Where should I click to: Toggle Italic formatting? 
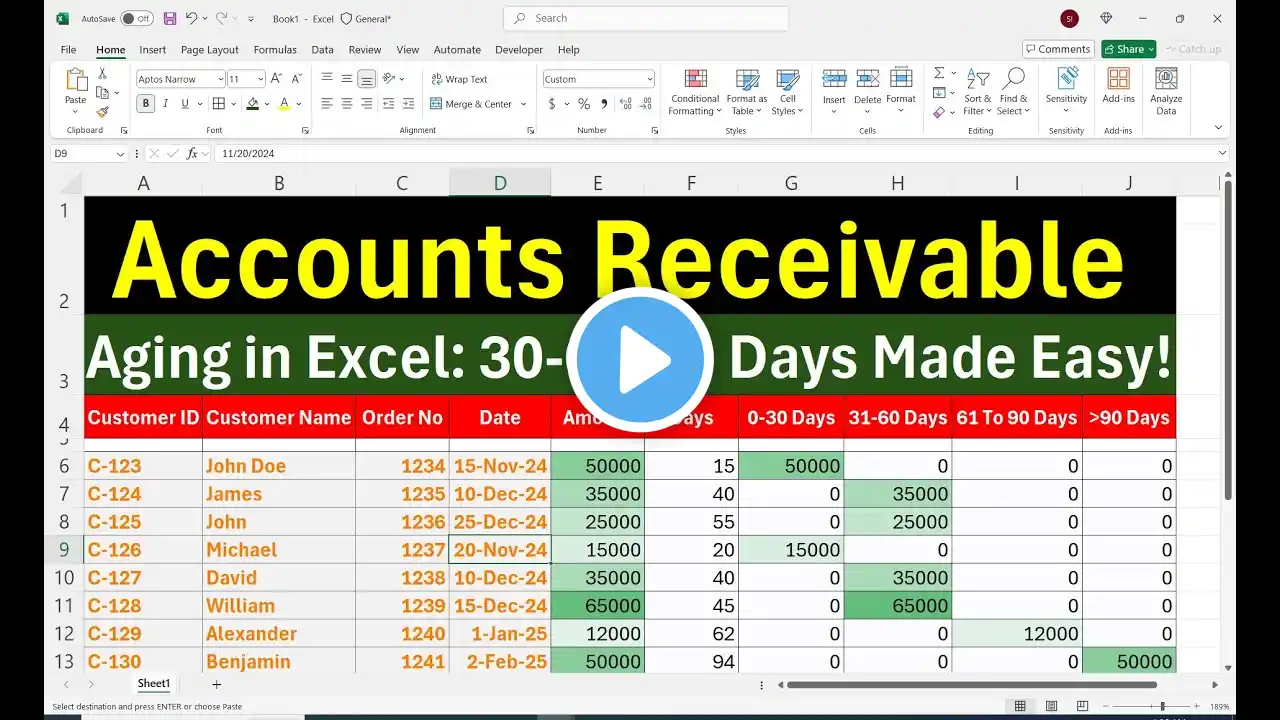click(166, 104)
